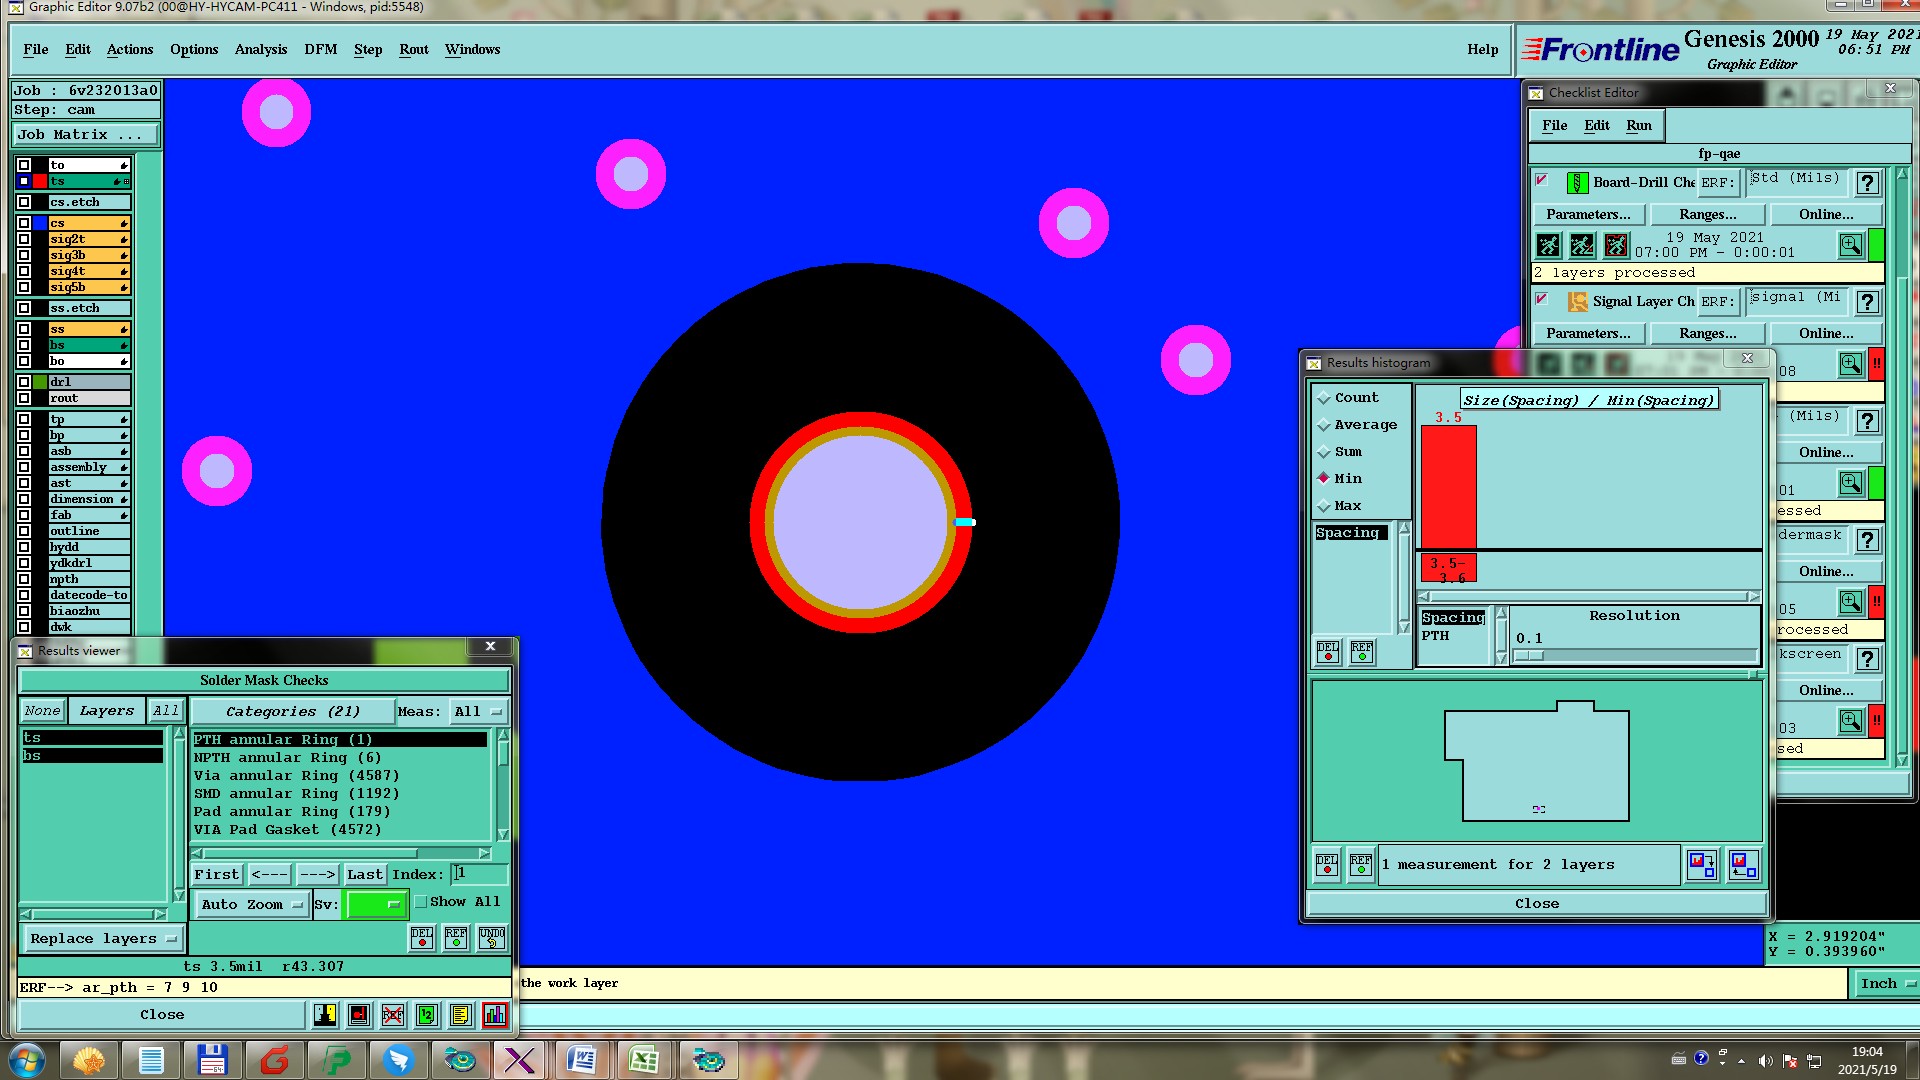1920x1080 pixels.
Task: Click the yellow notes icon in Results viewer
Action: click(460, 1015)
